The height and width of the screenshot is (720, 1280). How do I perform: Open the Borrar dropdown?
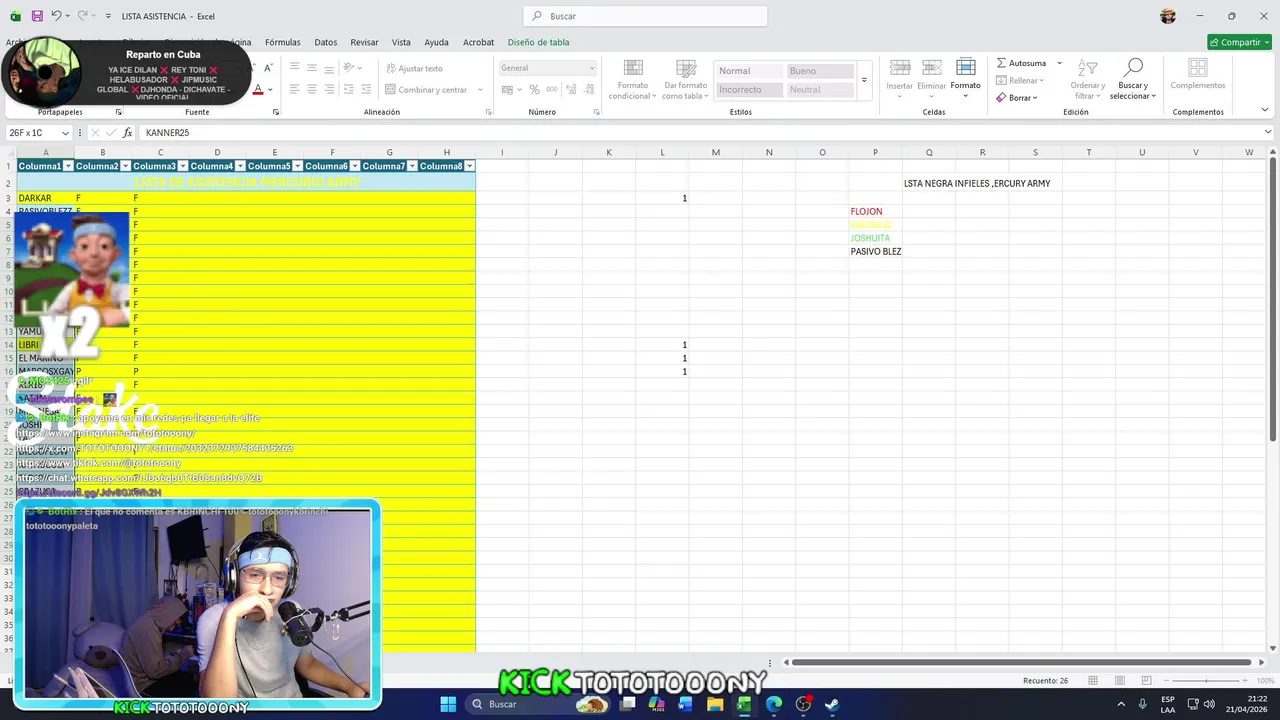coord(1017,98)
